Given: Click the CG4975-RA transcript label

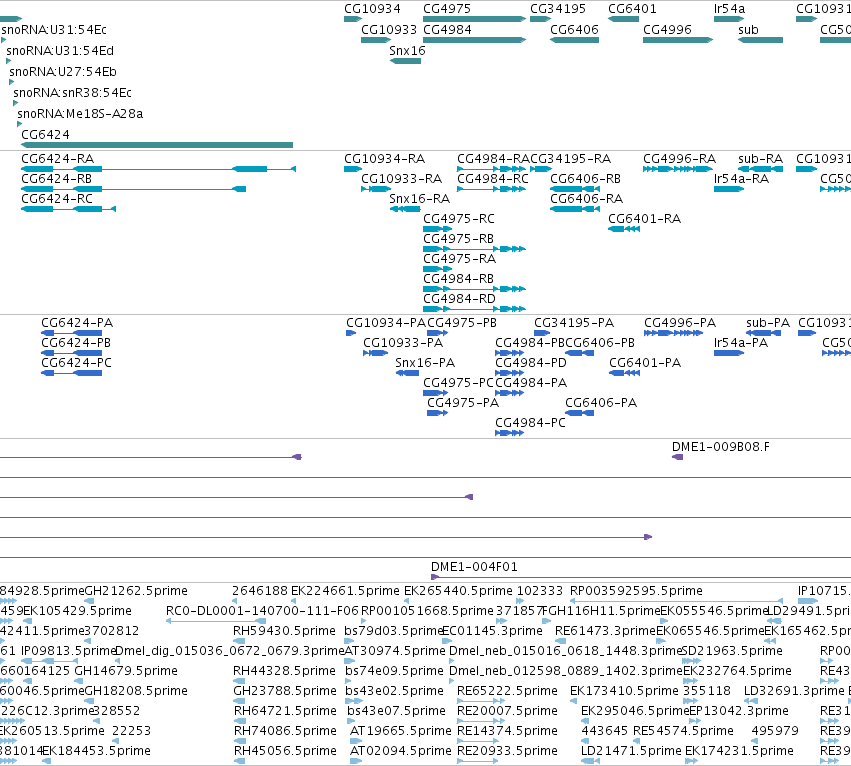Looking at the screenshot, I should click(x=459, y=259).
